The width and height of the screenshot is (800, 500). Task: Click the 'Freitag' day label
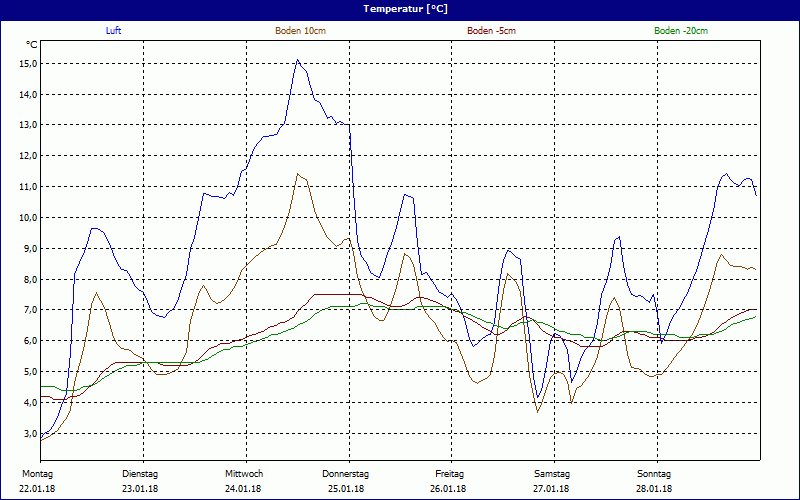coord(449,474)
